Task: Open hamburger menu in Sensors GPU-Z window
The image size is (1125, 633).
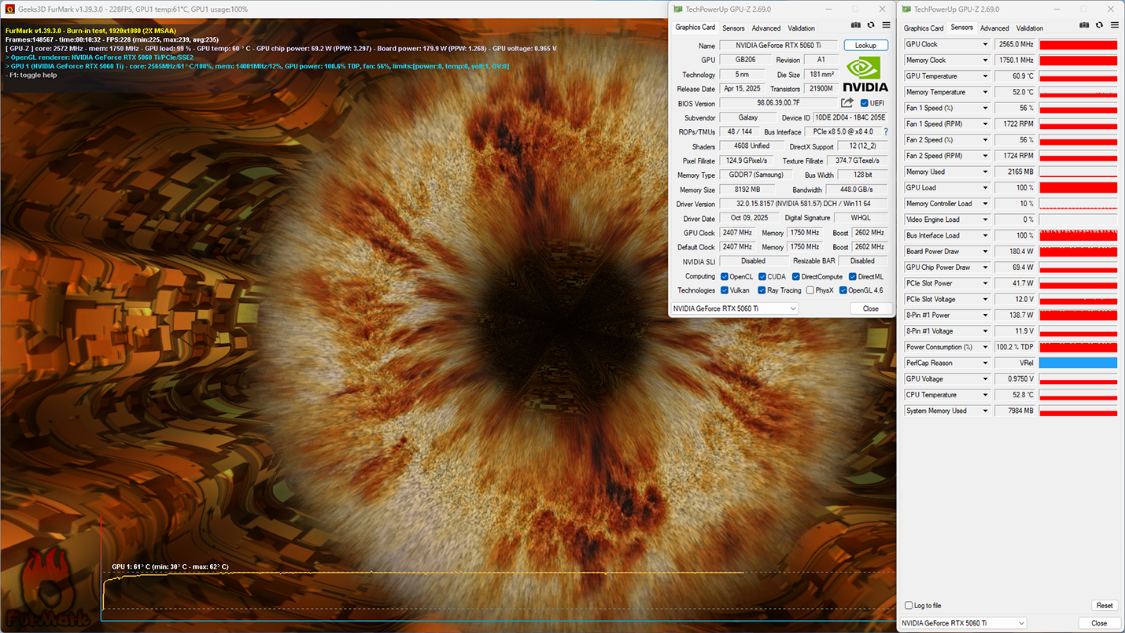Action: [x=1114, y=25]
